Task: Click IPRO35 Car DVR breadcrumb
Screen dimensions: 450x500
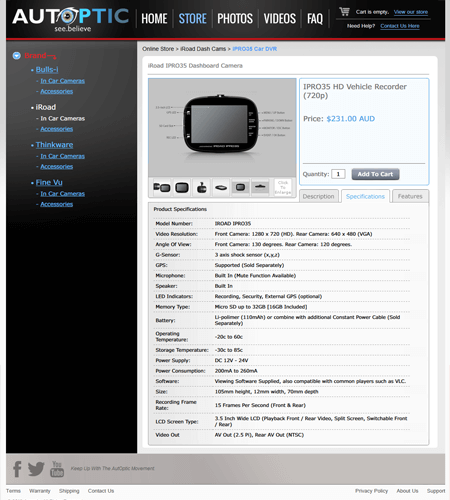Action: (255, 49)
